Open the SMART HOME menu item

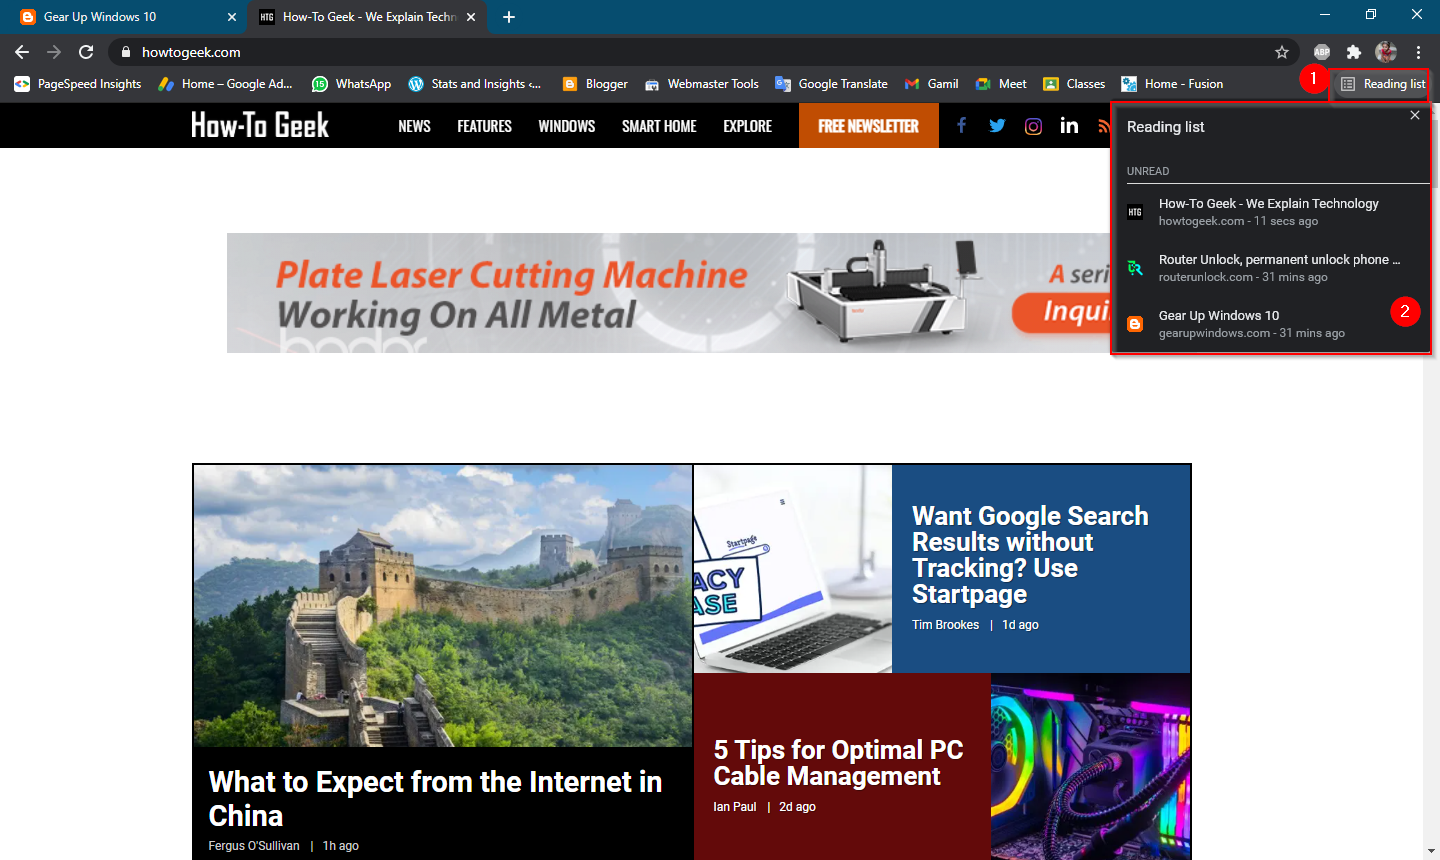click(659, 126)
